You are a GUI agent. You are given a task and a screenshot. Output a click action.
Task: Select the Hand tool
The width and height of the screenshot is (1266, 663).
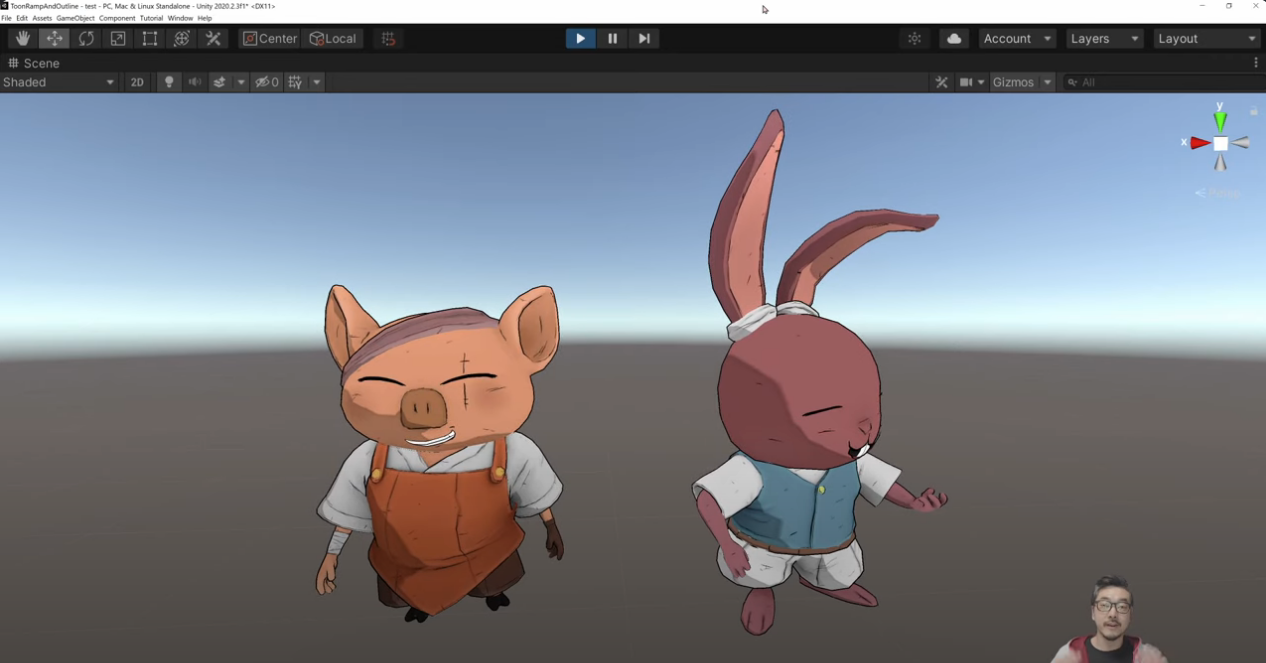pos(22,38)
